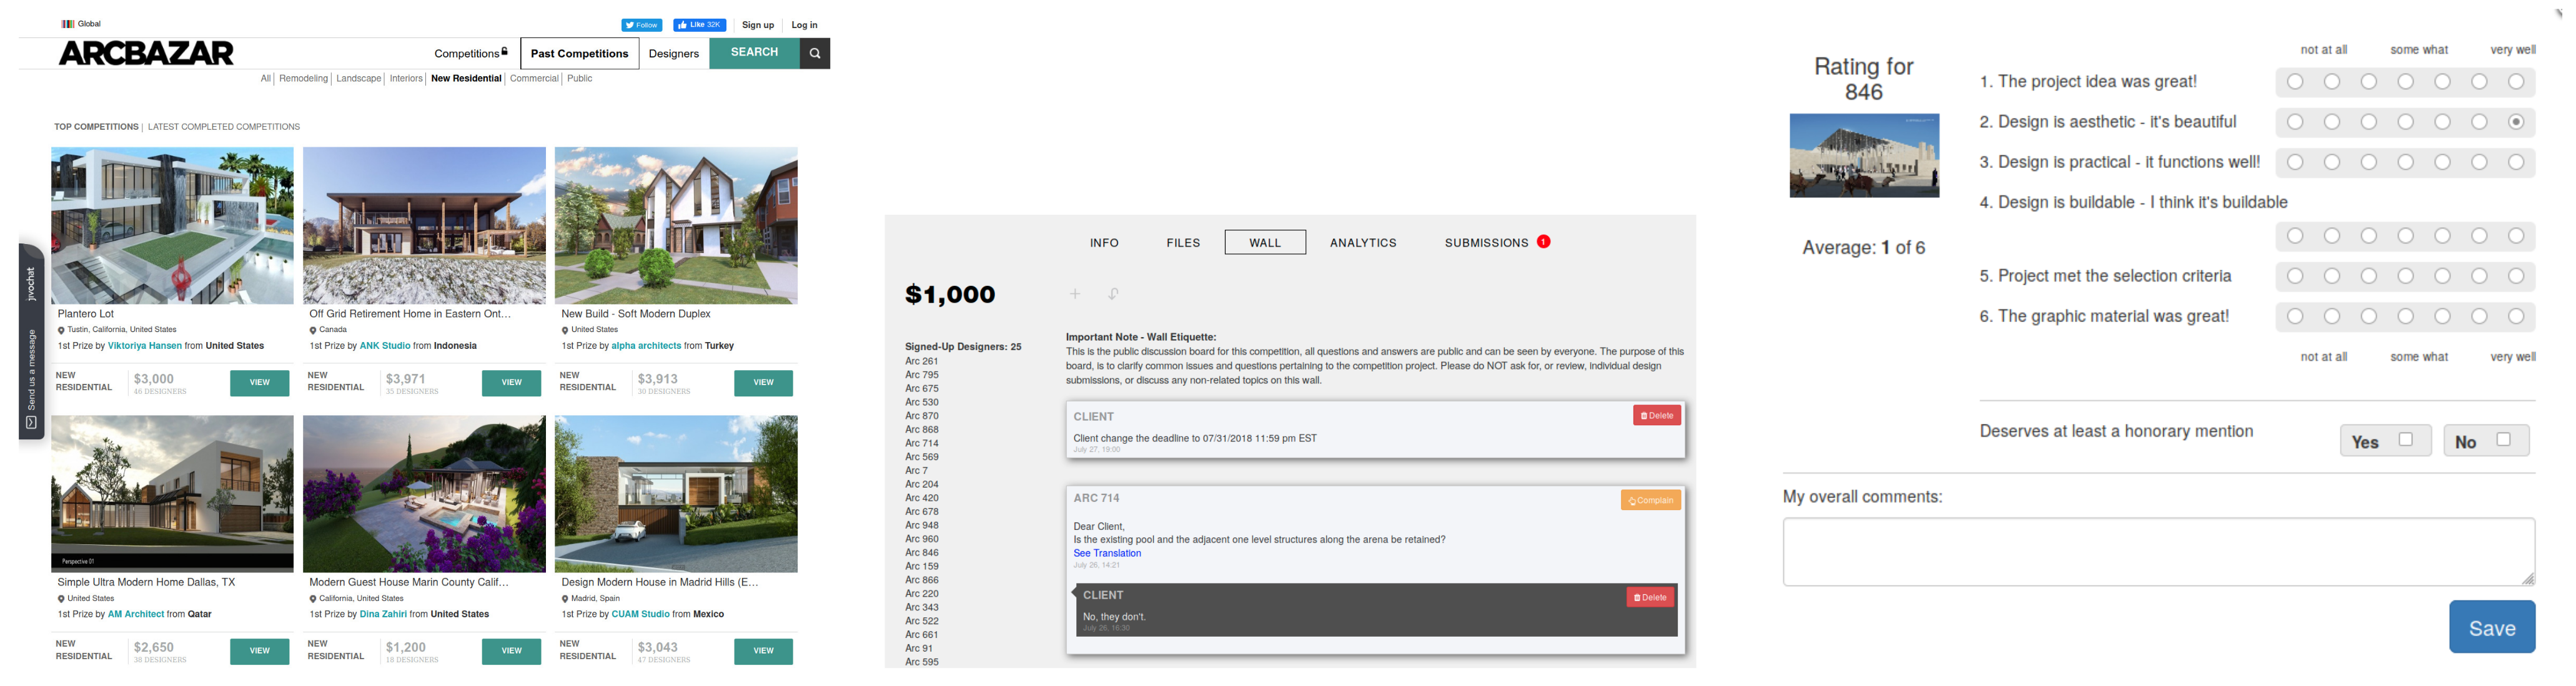Open the Past Competitions menu item

pyautogui.click(x=579, y=54)
